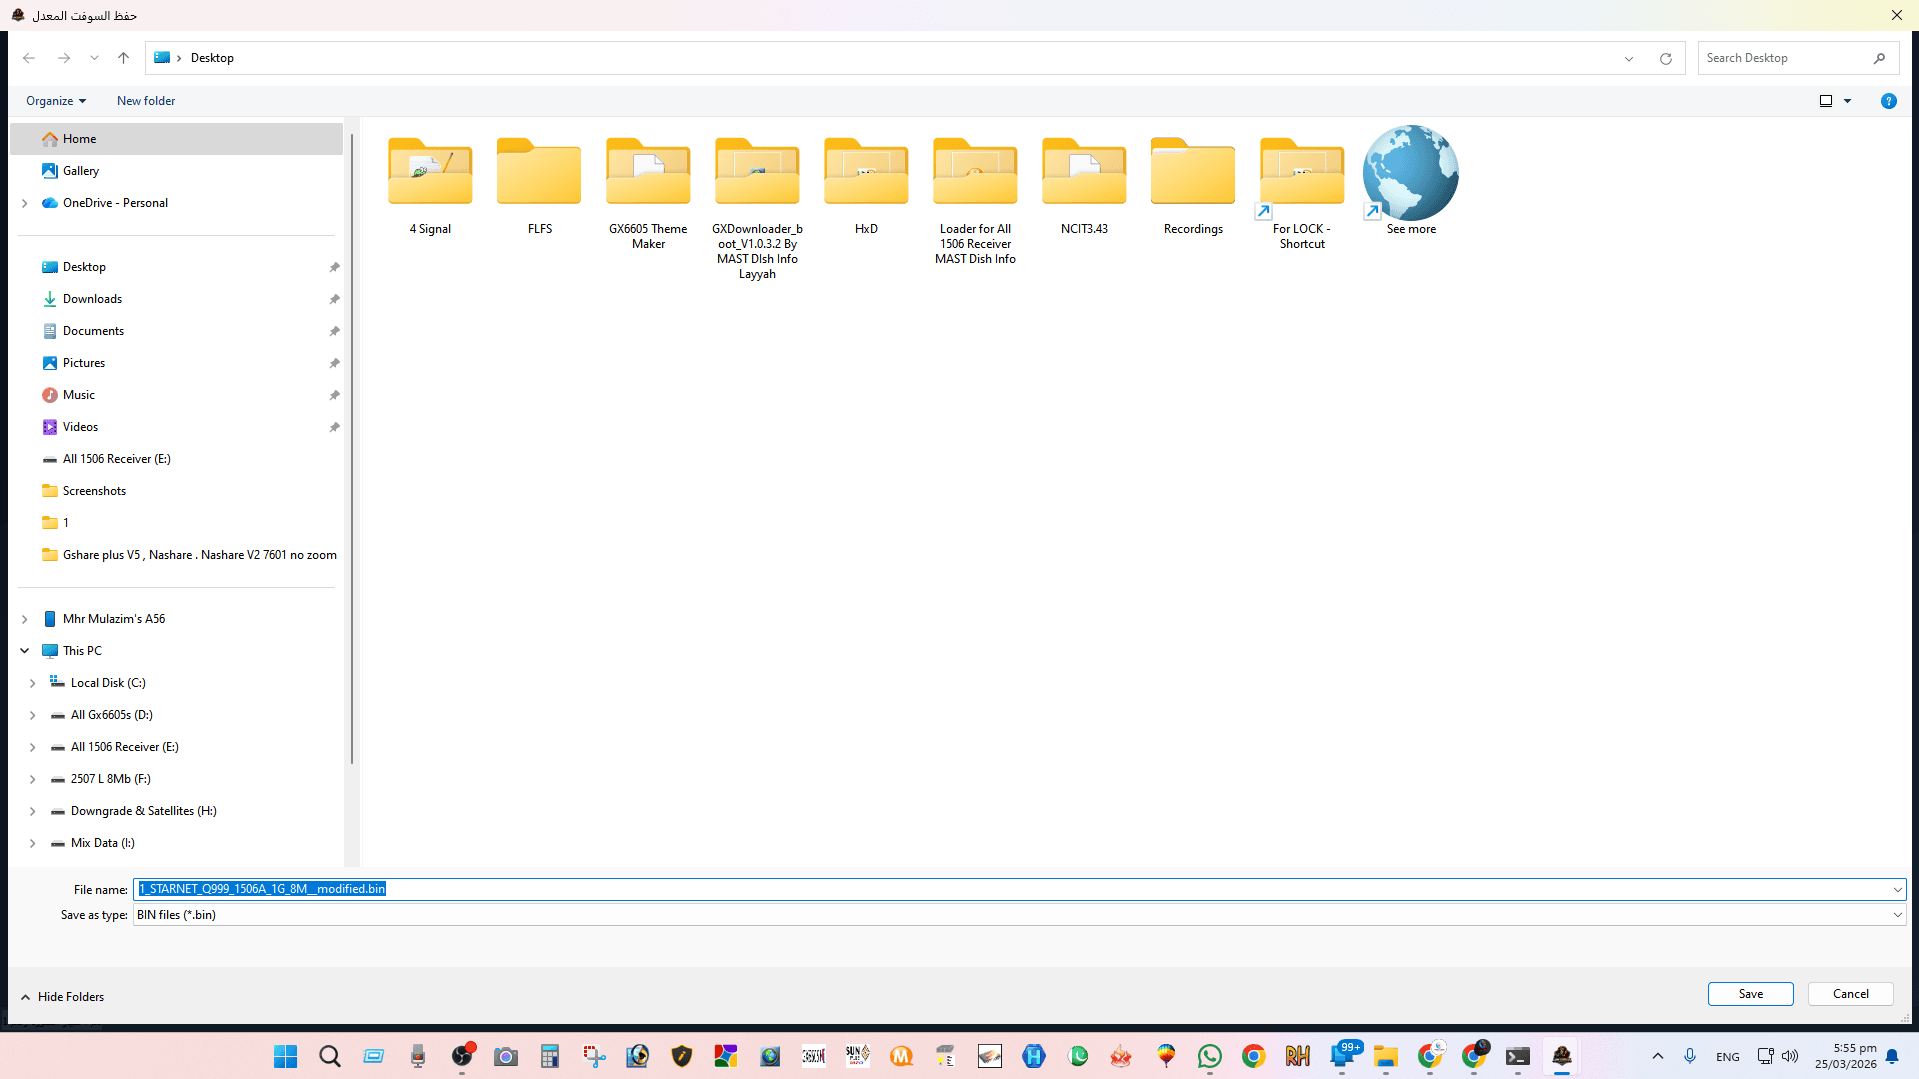Expand the Local Disk (C:) node
This screenshot has width=1919, height=1079.
click(x=33, y=684)
